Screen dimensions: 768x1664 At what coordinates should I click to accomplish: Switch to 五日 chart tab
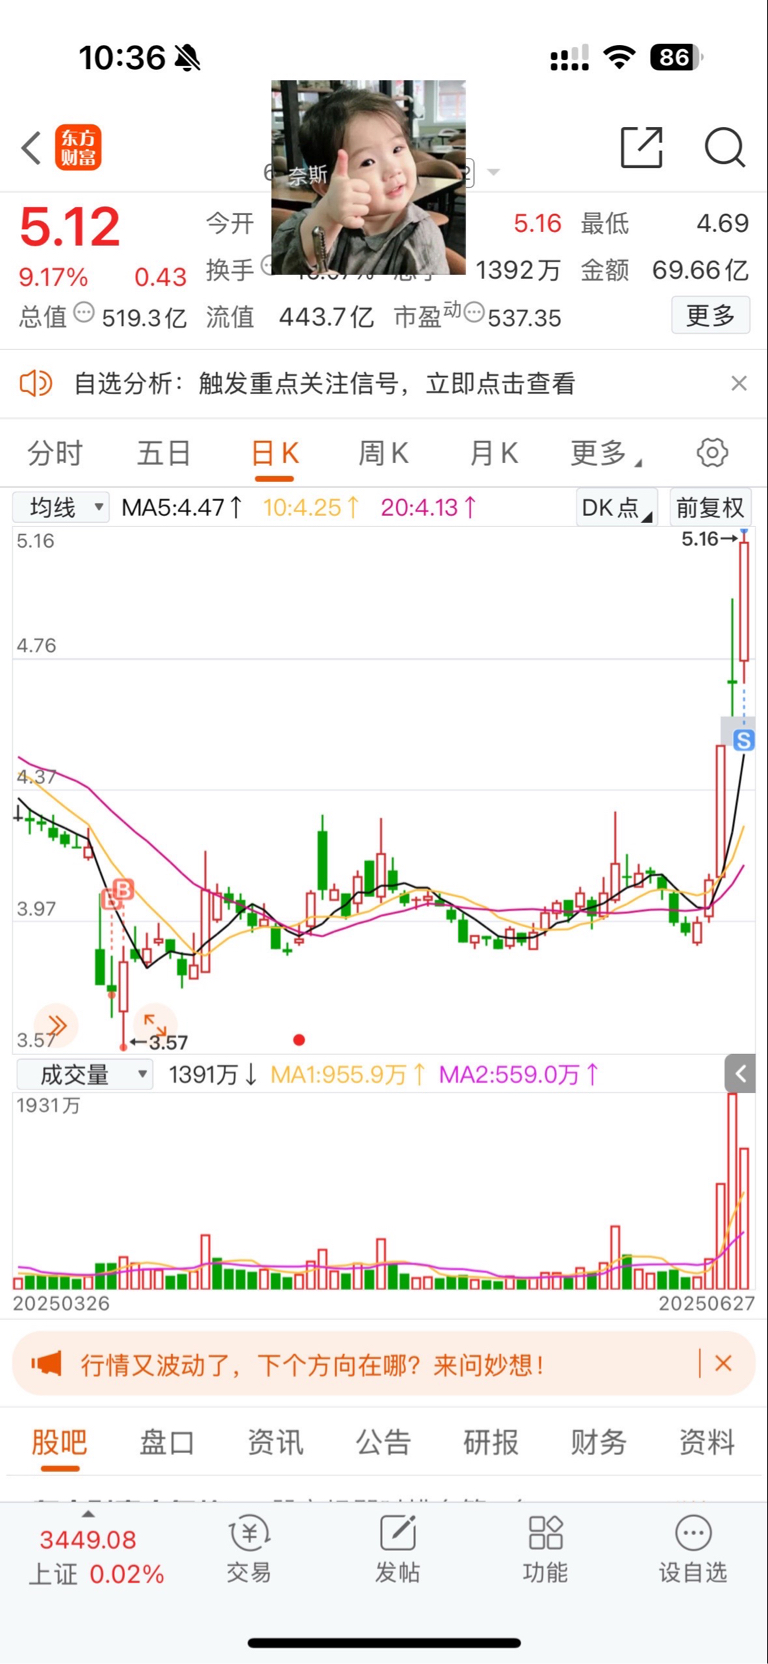pos(164,453)
